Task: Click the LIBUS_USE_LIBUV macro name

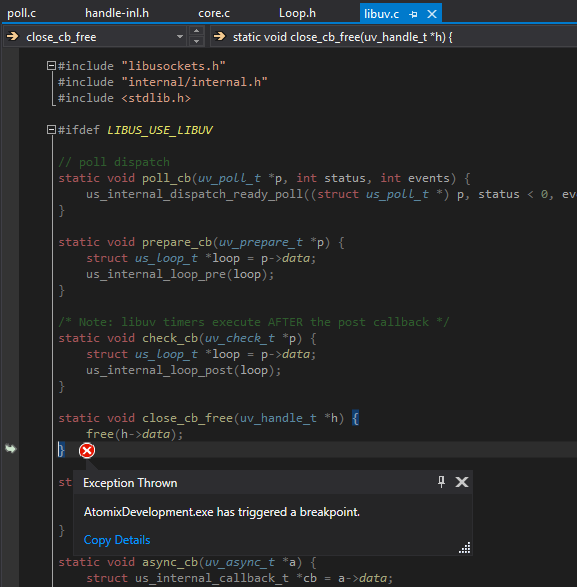Action: (160, 130)
